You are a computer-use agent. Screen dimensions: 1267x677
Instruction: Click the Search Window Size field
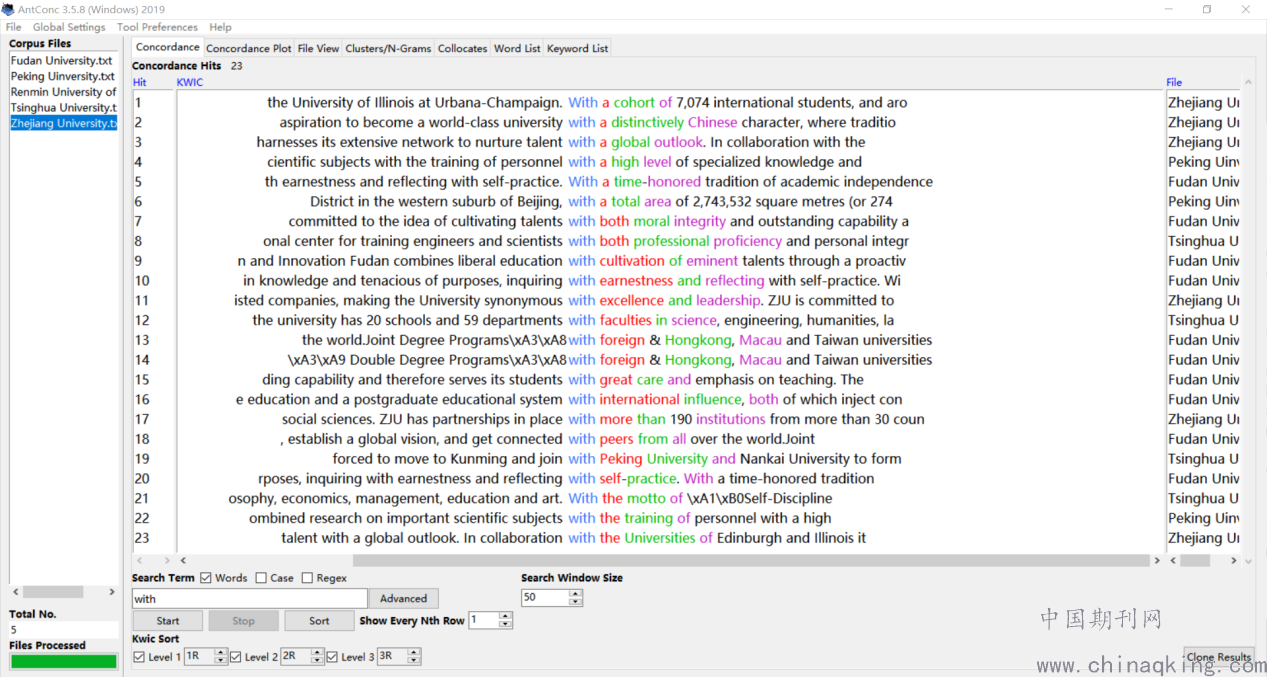(545, 598)
